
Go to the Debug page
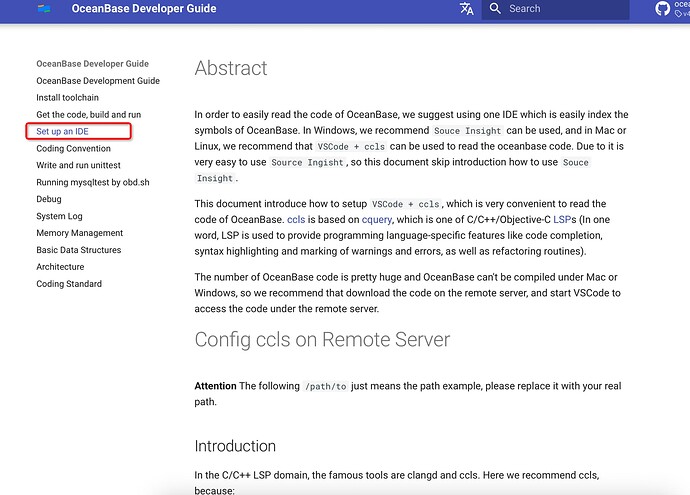(x=49, y=199)
